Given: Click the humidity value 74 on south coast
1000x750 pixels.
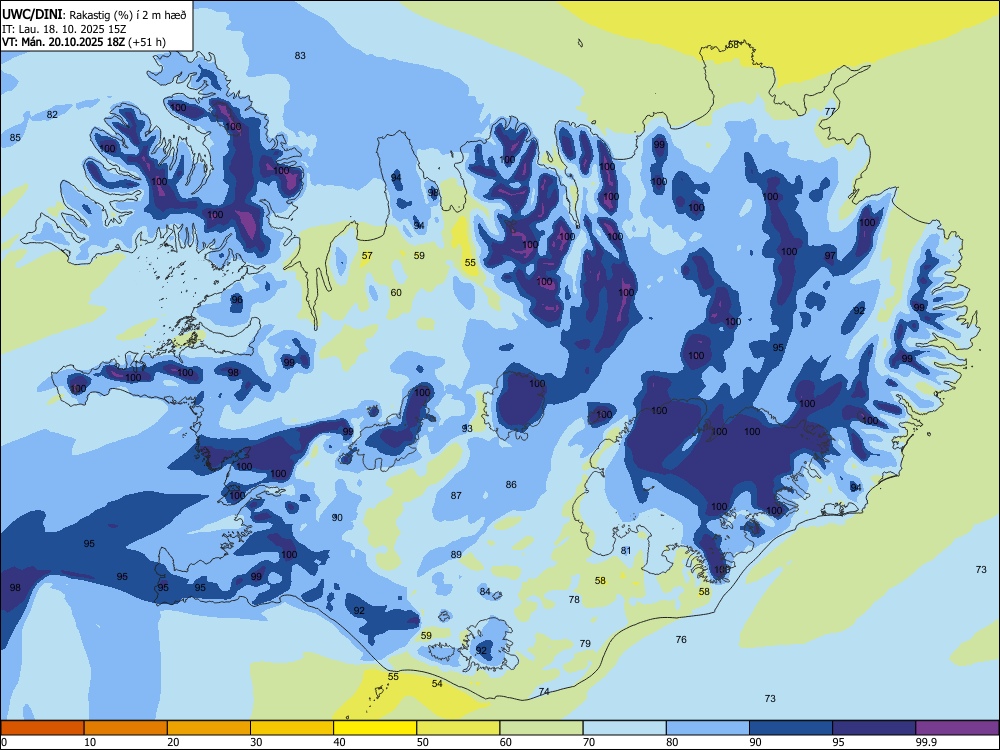Looking at the screenshot, I should [x=543, y=691].
